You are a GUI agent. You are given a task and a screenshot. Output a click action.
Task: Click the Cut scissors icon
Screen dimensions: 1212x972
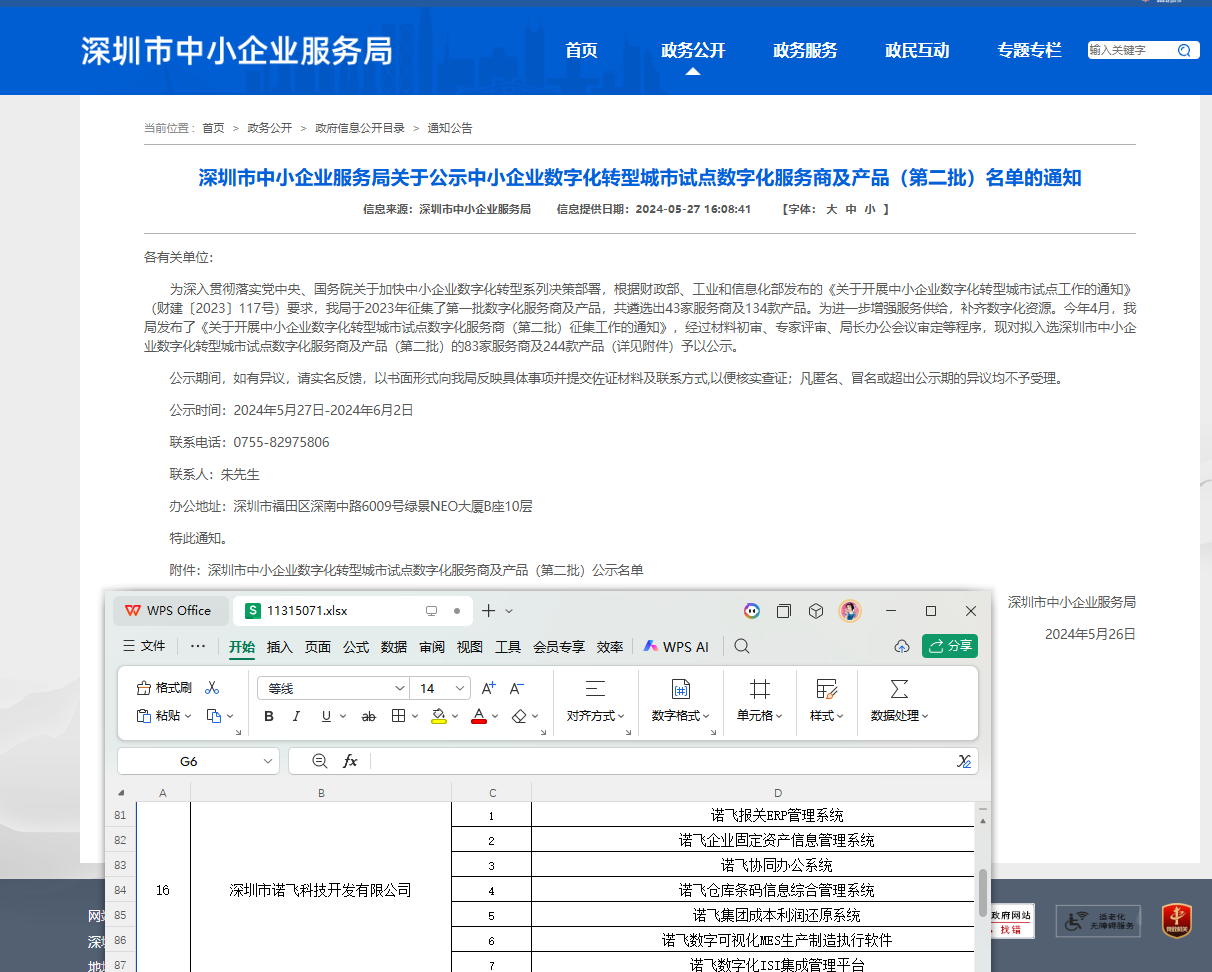click(212, 688)
